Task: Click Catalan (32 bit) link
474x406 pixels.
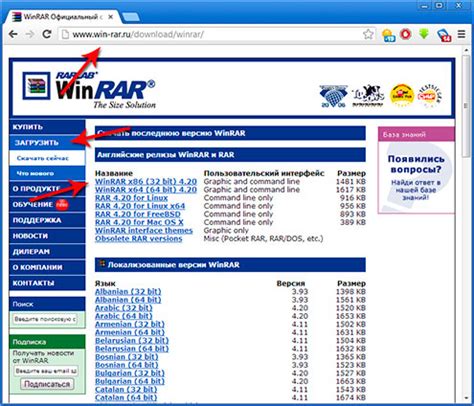Action: 126,390
